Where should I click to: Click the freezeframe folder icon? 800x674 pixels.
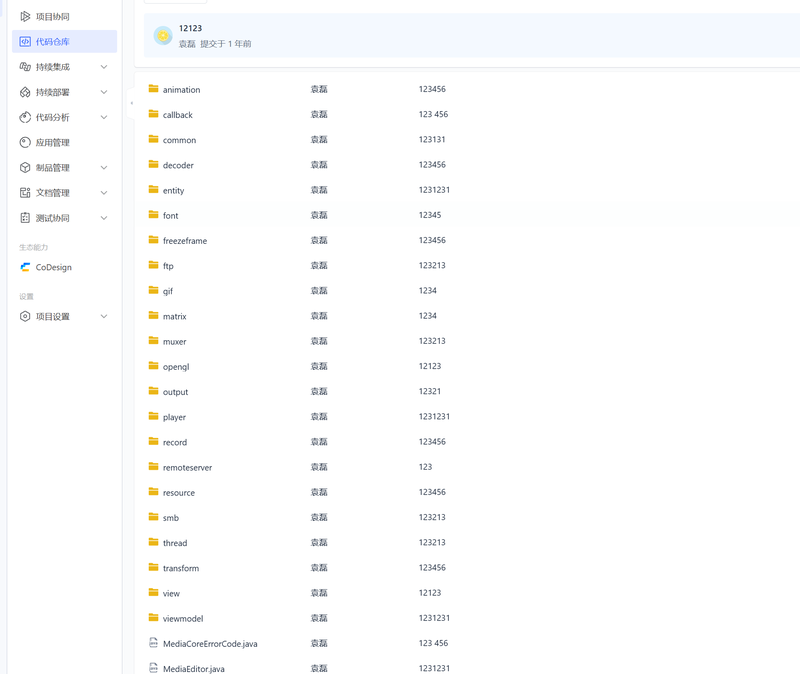154,240
